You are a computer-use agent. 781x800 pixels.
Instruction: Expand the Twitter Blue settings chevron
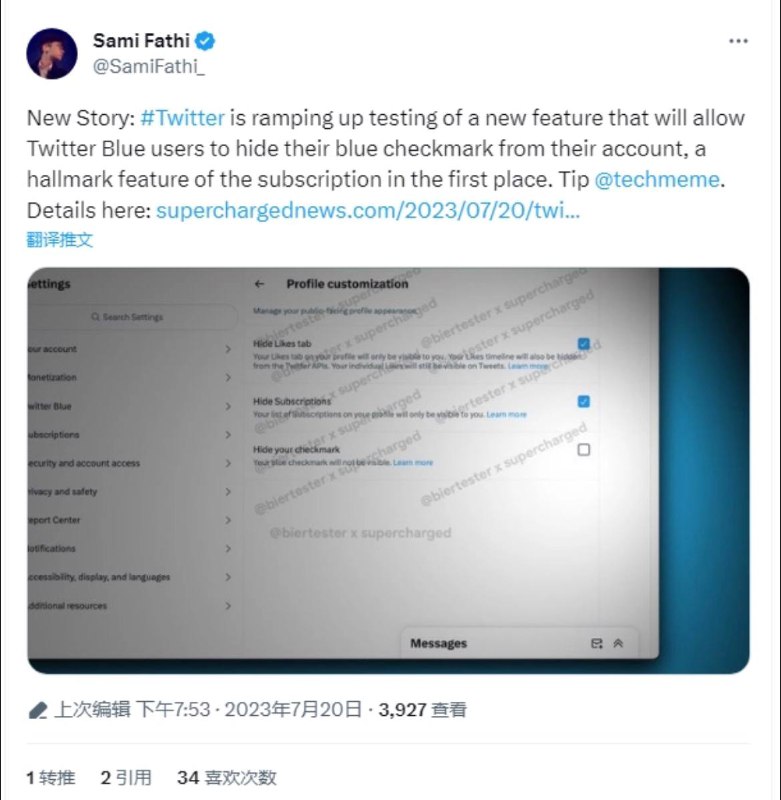(228, 406)
